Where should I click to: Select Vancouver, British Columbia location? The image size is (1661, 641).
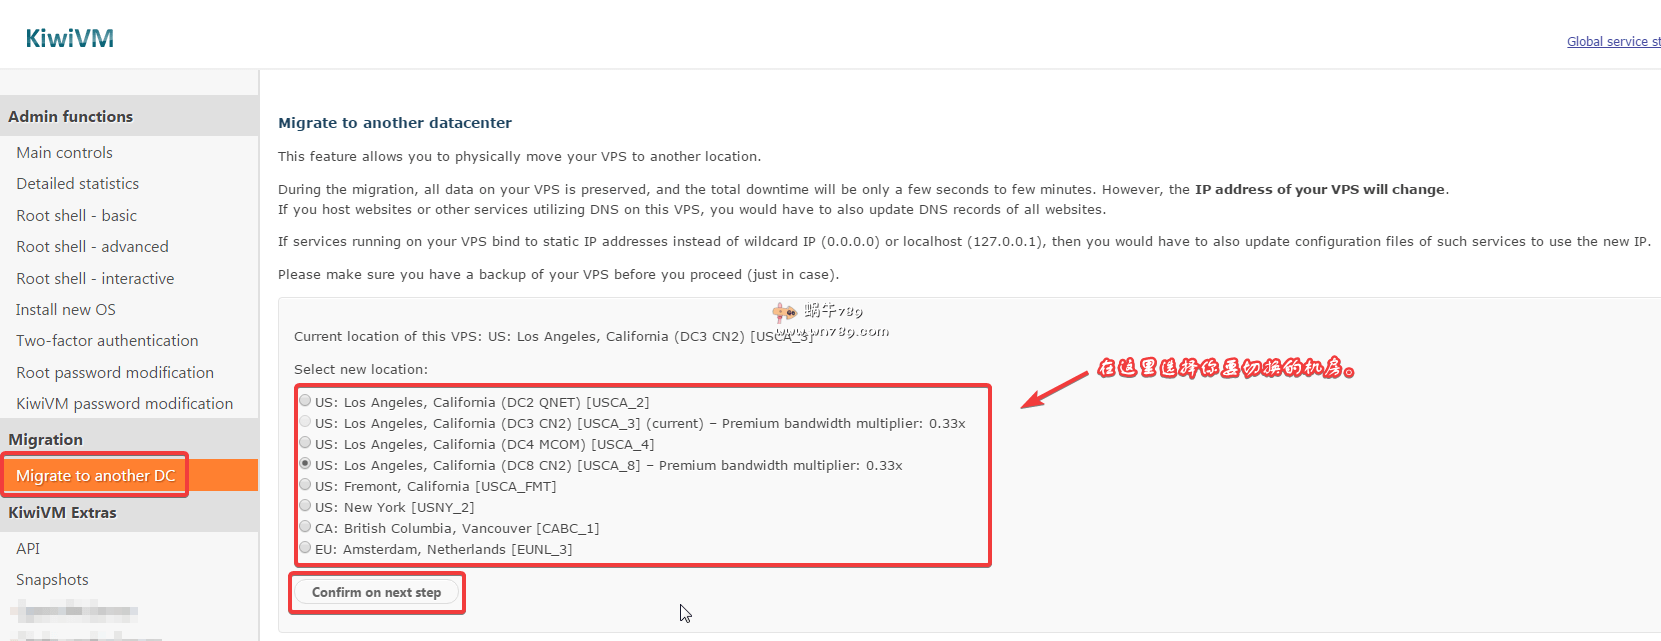pos(305,527)
